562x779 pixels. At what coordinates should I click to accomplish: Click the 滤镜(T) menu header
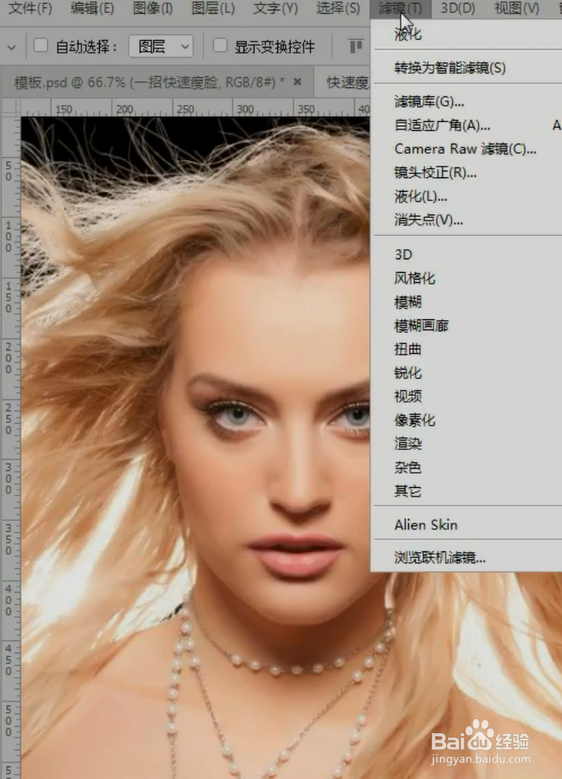pos(401,8)
